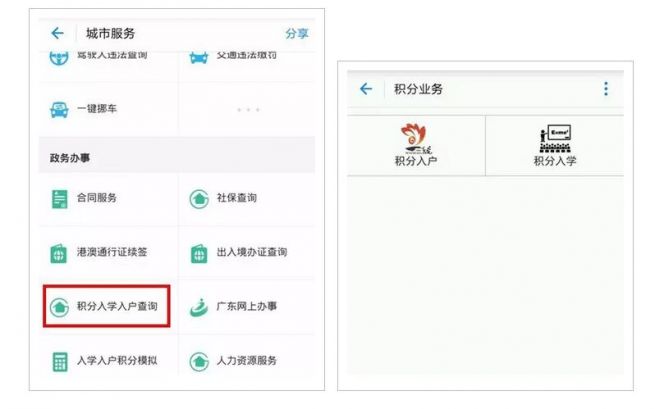Click the 分享 link
655x409 pixels.
click(297, 33)
